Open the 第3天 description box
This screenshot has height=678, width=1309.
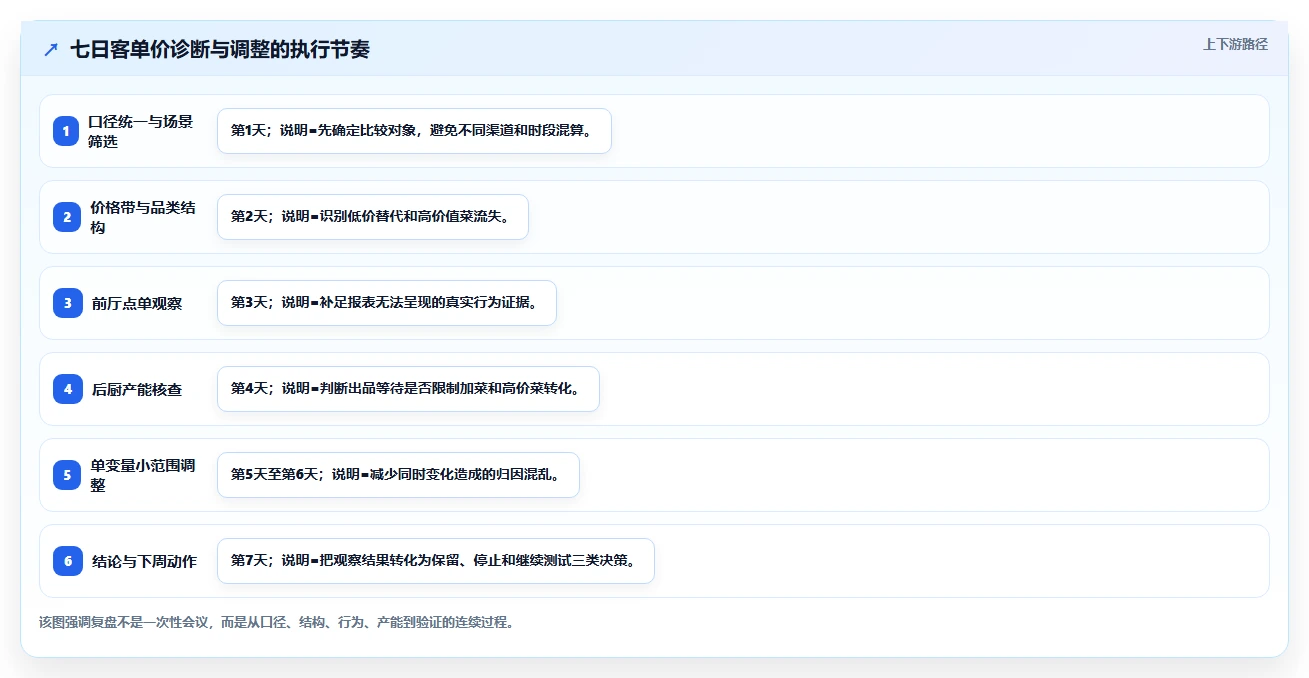386,303
